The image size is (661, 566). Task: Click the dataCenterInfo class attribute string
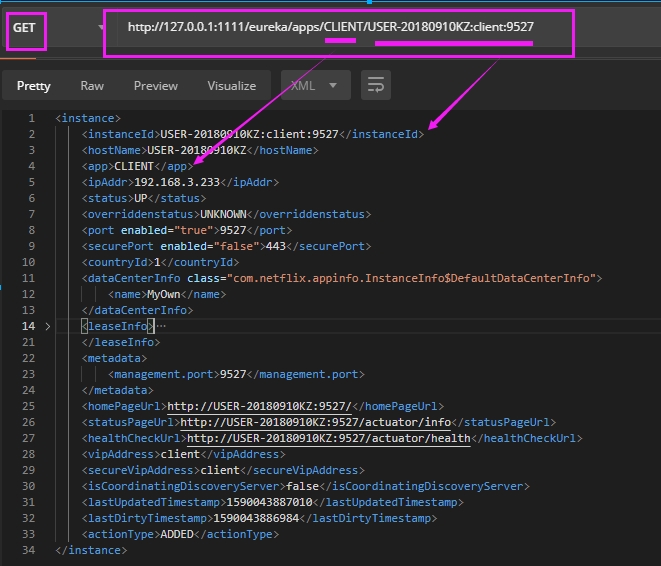[x=411, y=279]
